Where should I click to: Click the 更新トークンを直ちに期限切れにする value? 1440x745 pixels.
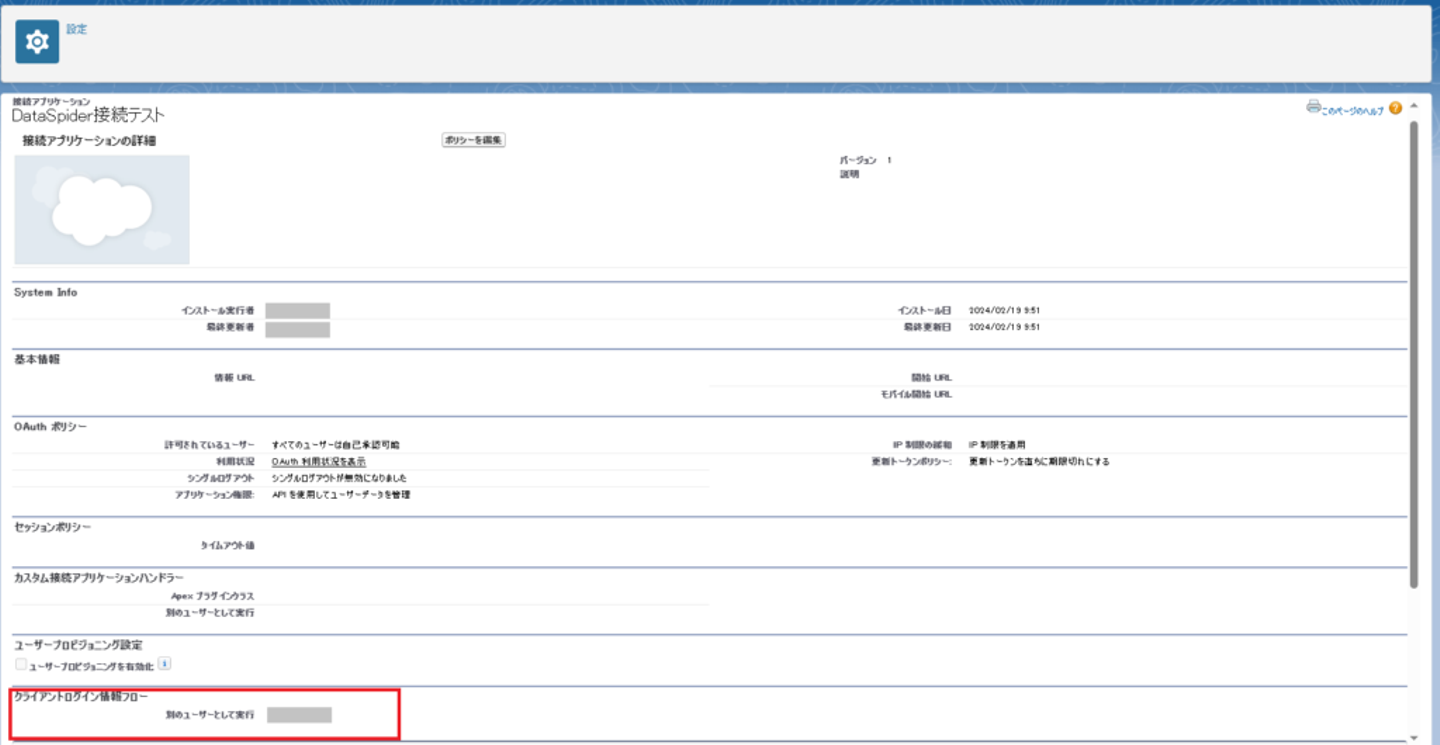point(1039,462)
